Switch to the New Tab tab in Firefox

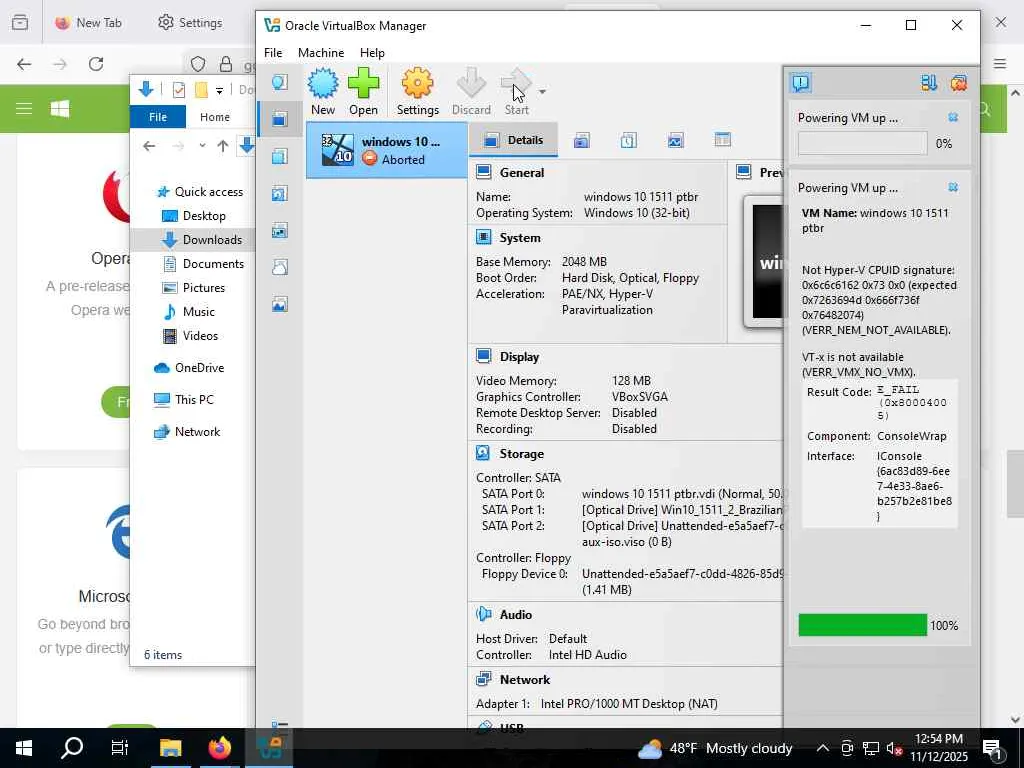point(89,22)
